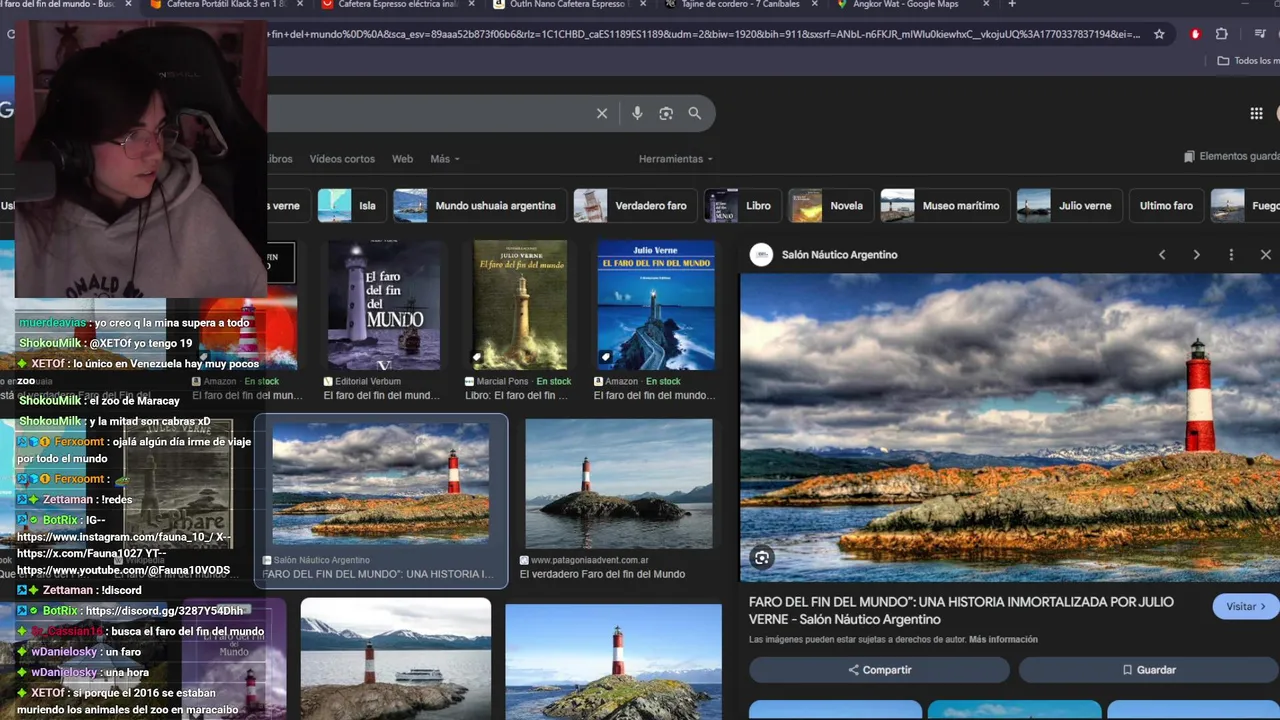Open the blue Julio Verne Amazon book cover
The width and height of the screenshot is (1280, 720).
[656, 305]
